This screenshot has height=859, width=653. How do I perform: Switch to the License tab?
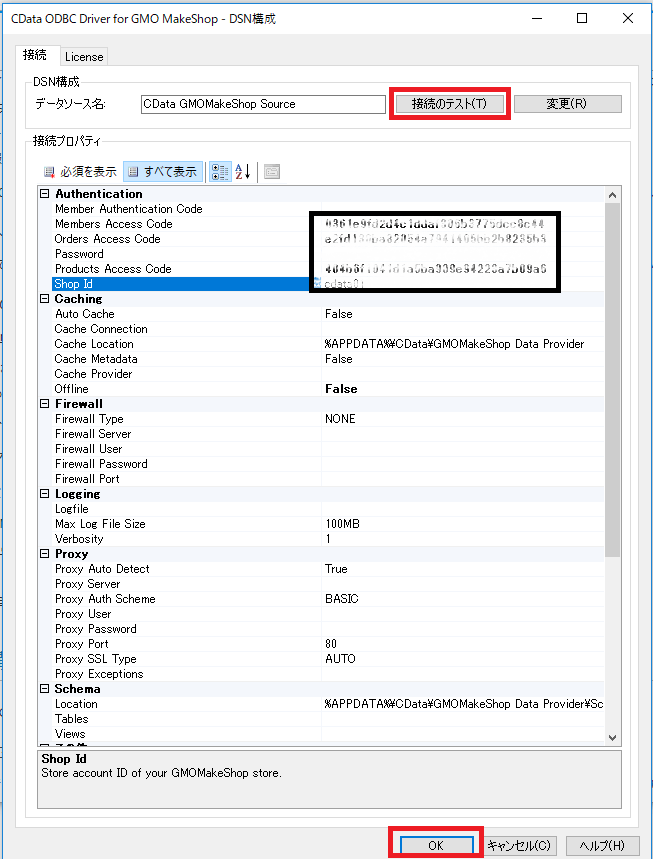[x=84, y=56]
